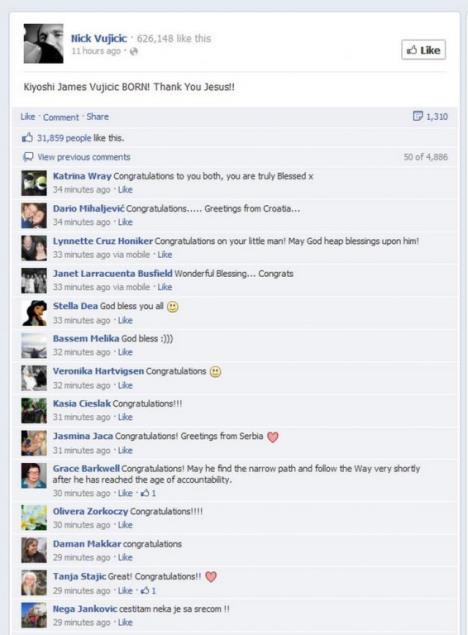Click the Share link under the post
Viewport: 468px width, 635px height.
pos(98,117)
